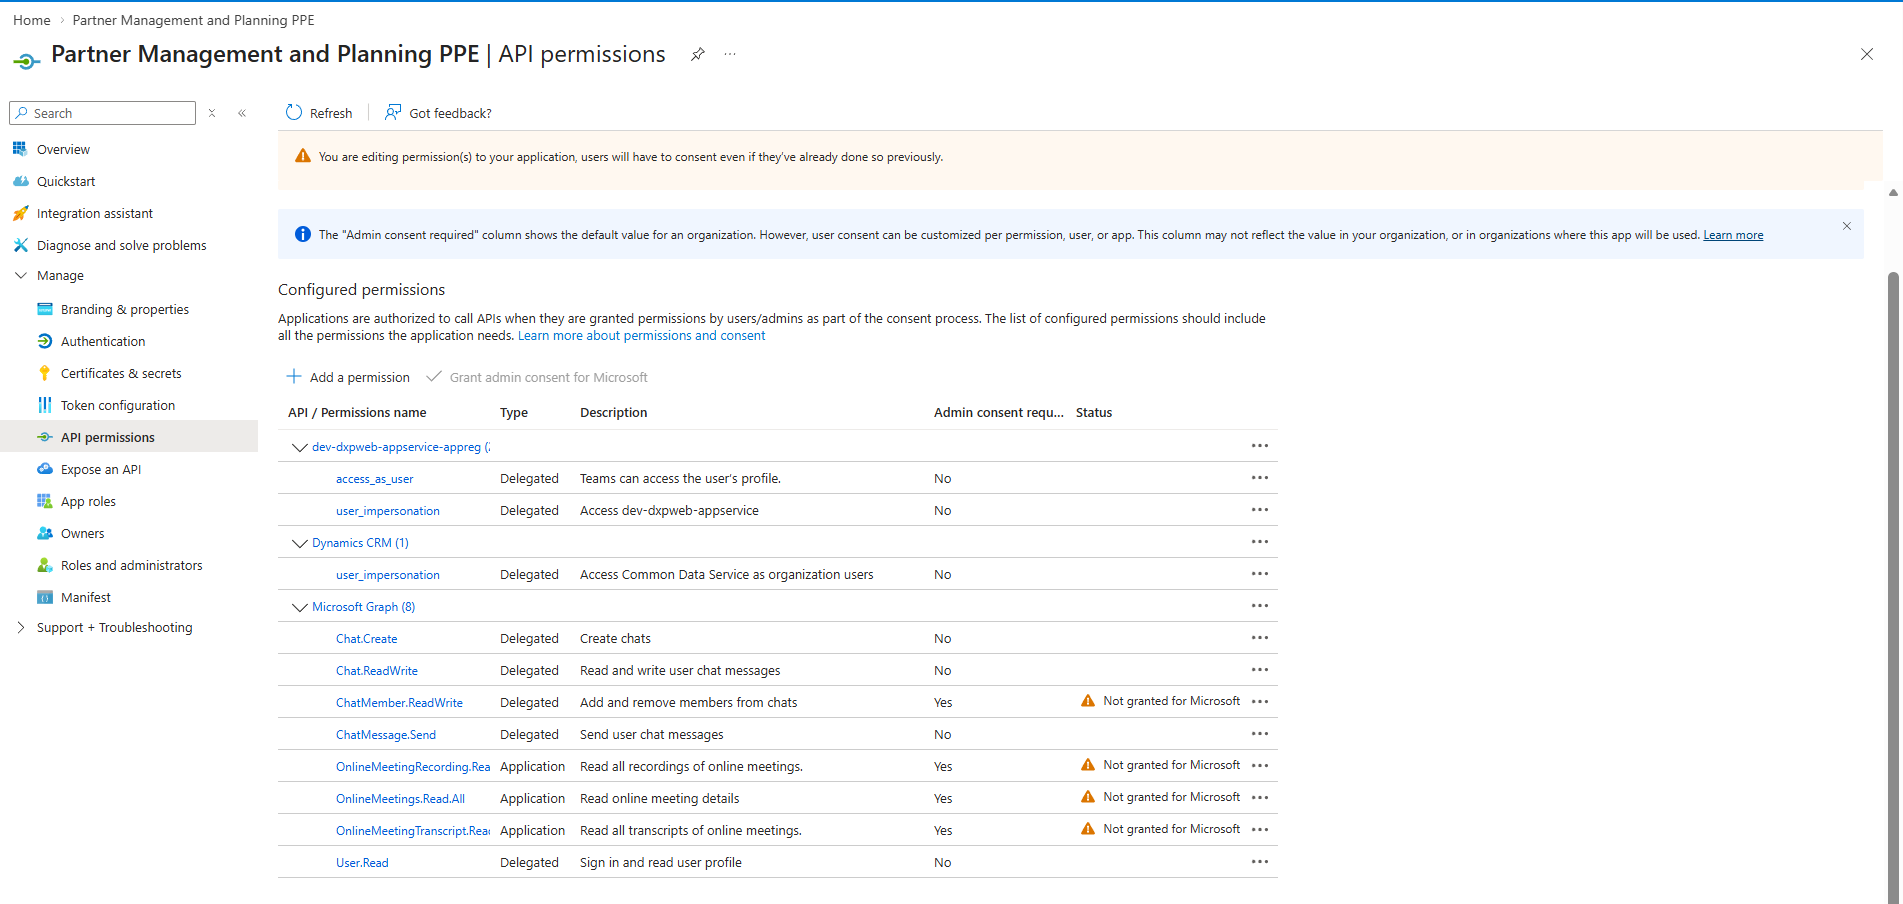Open Learn more about permissions and consent
Viewport: 1903px width, 904px height.
(641, 336)
